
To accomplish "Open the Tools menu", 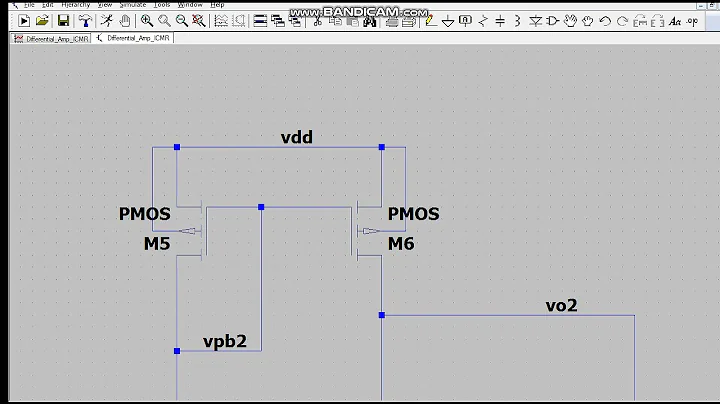I will [x=162, y=5].
